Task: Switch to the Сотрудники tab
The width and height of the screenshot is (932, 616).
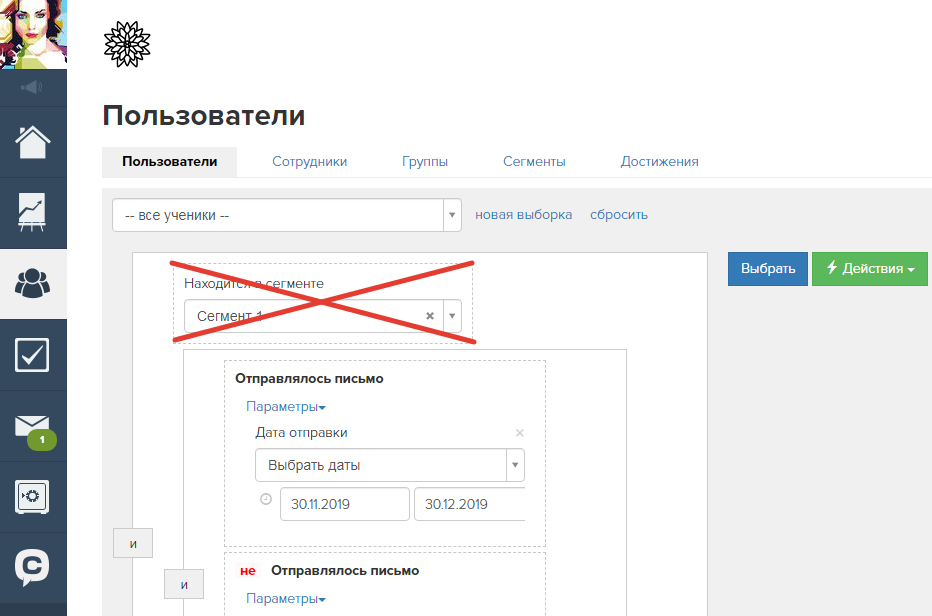Action: (x=310, y=162)
